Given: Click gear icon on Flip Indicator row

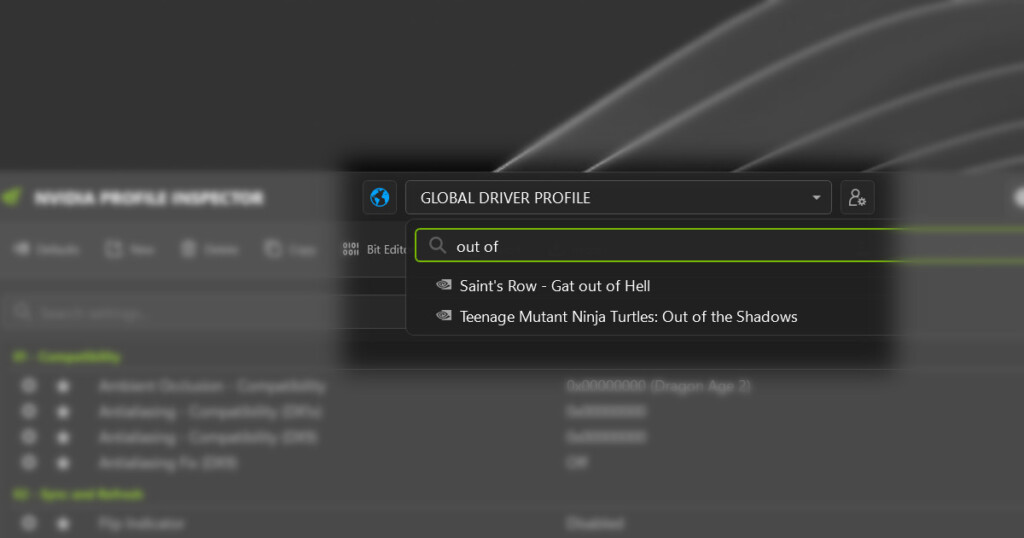Looking at the screenshot, I should (x=29, y=523).
